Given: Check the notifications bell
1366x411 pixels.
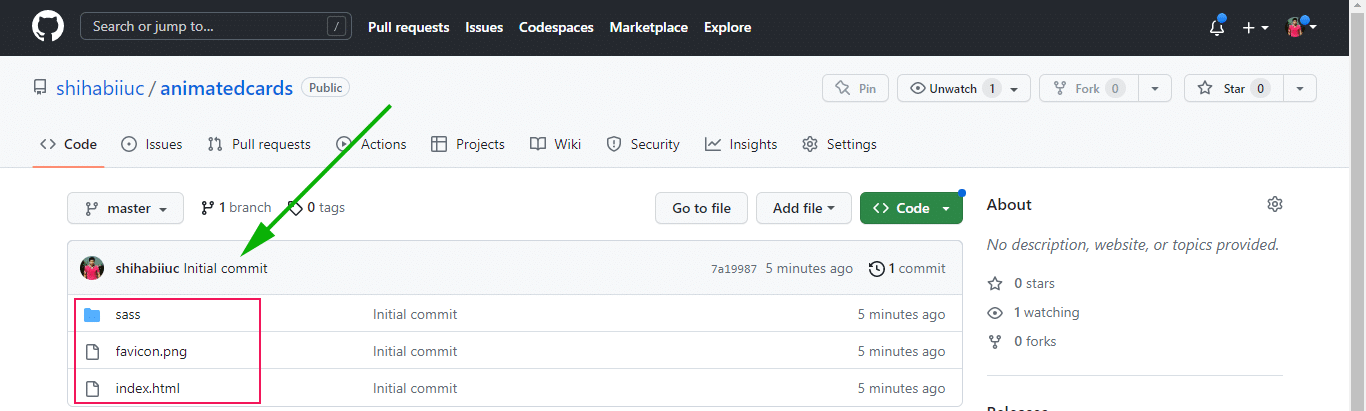Looking at the screenshot, I should click(x=1217, y=27).
